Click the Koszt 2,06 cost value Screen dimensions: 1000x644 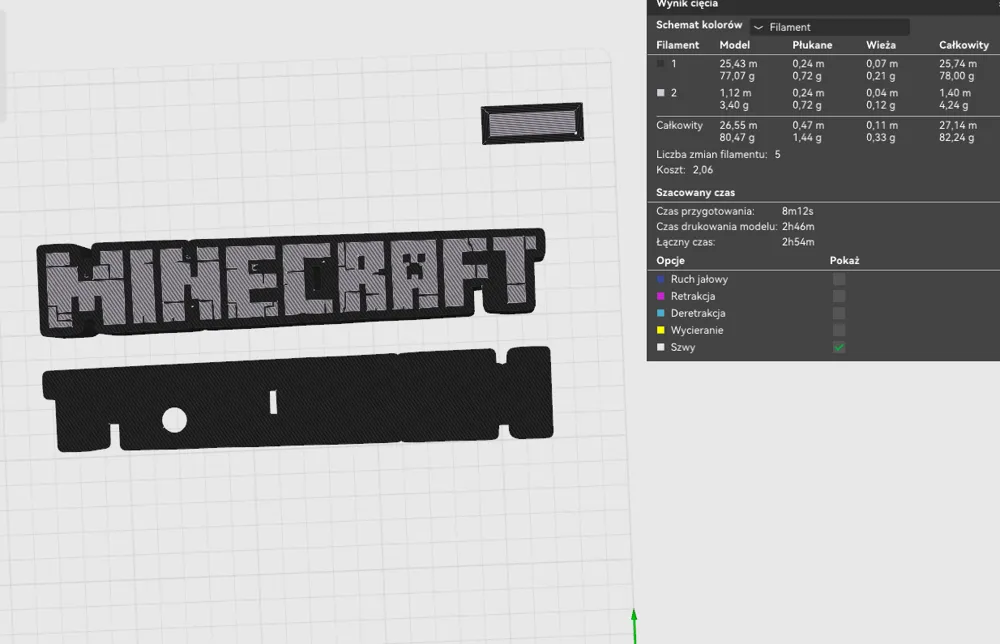pos(701,170)
